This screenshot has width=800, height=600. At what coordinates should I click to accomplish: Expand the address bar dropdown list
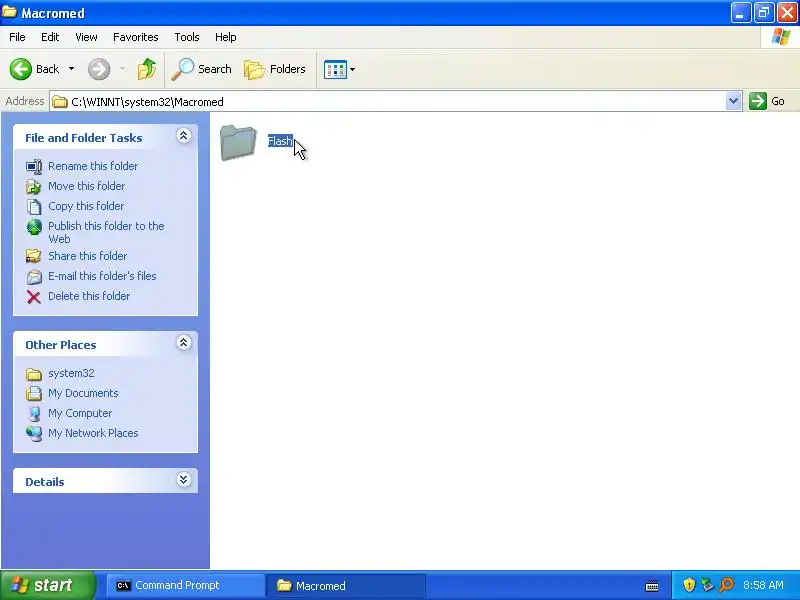(733, 101)
